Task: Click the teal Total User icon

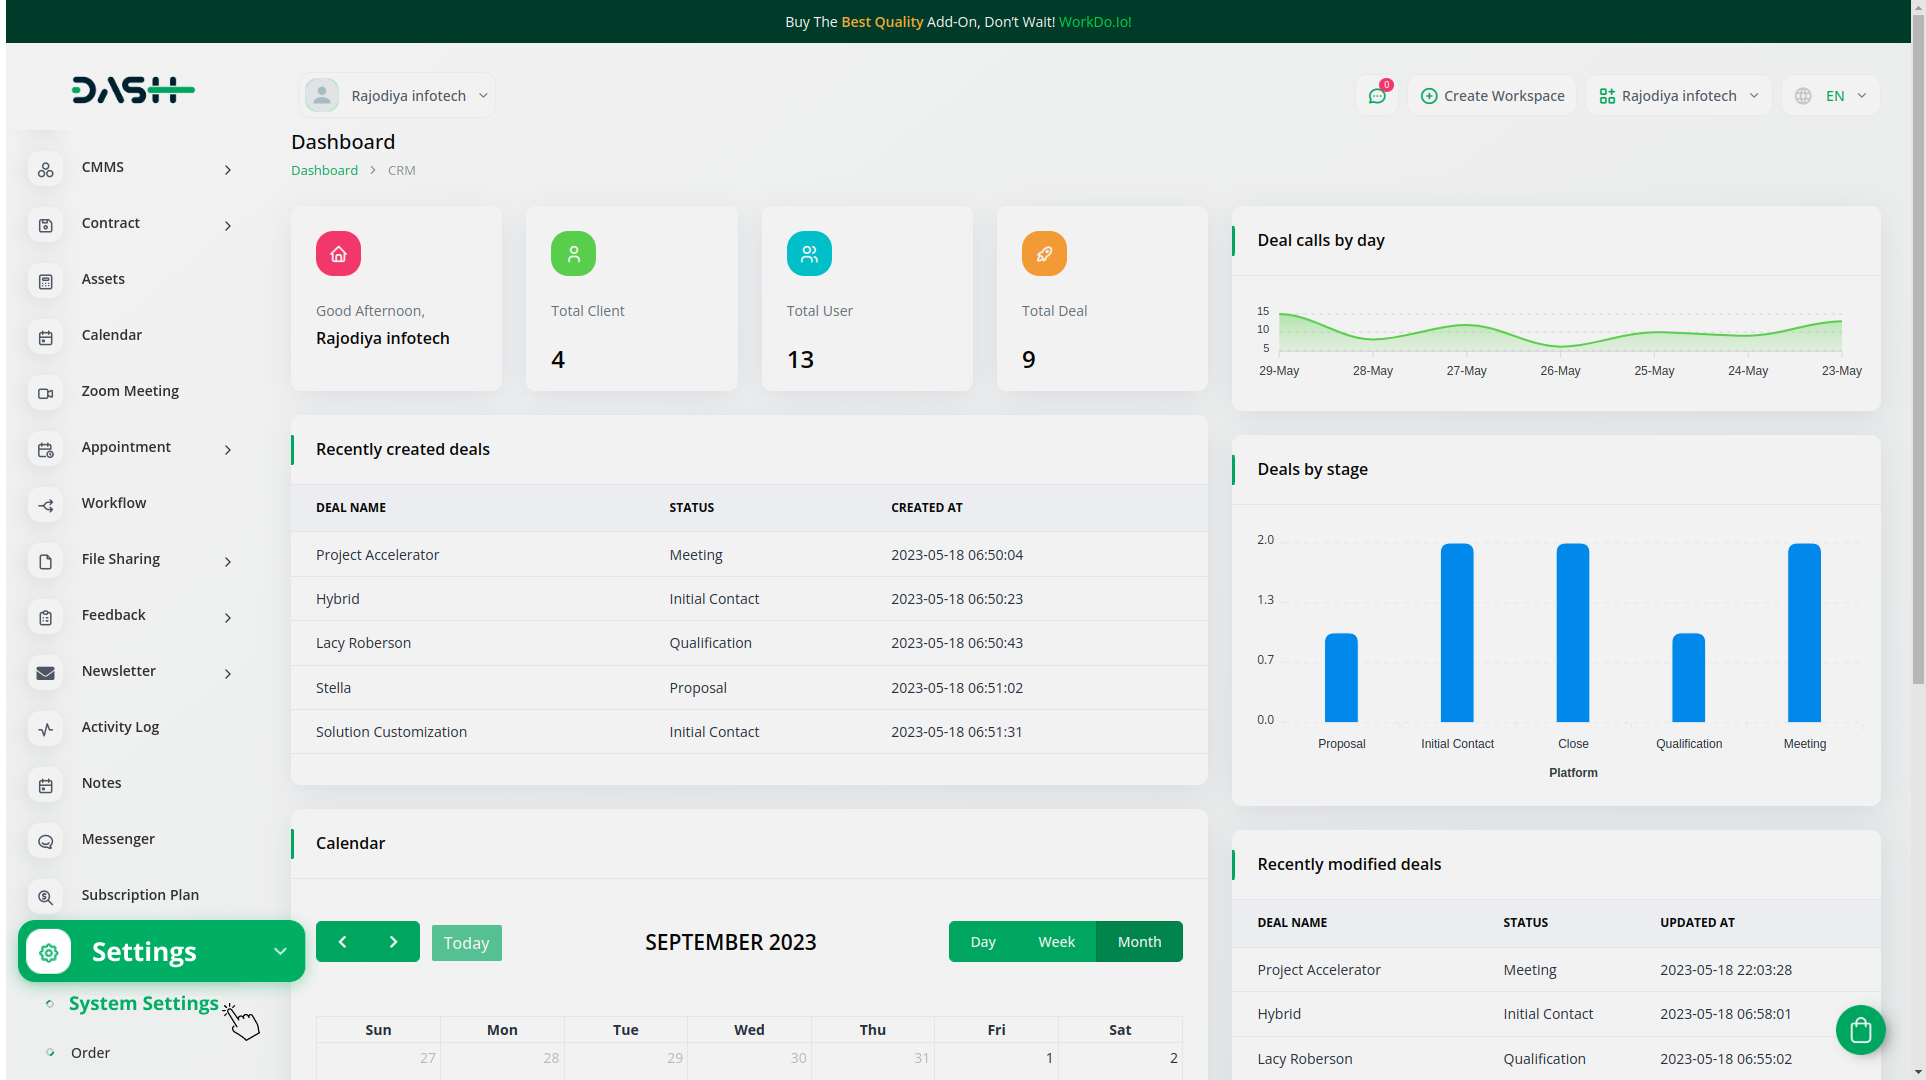Action: pyautogui.click(x=809, y=254)
